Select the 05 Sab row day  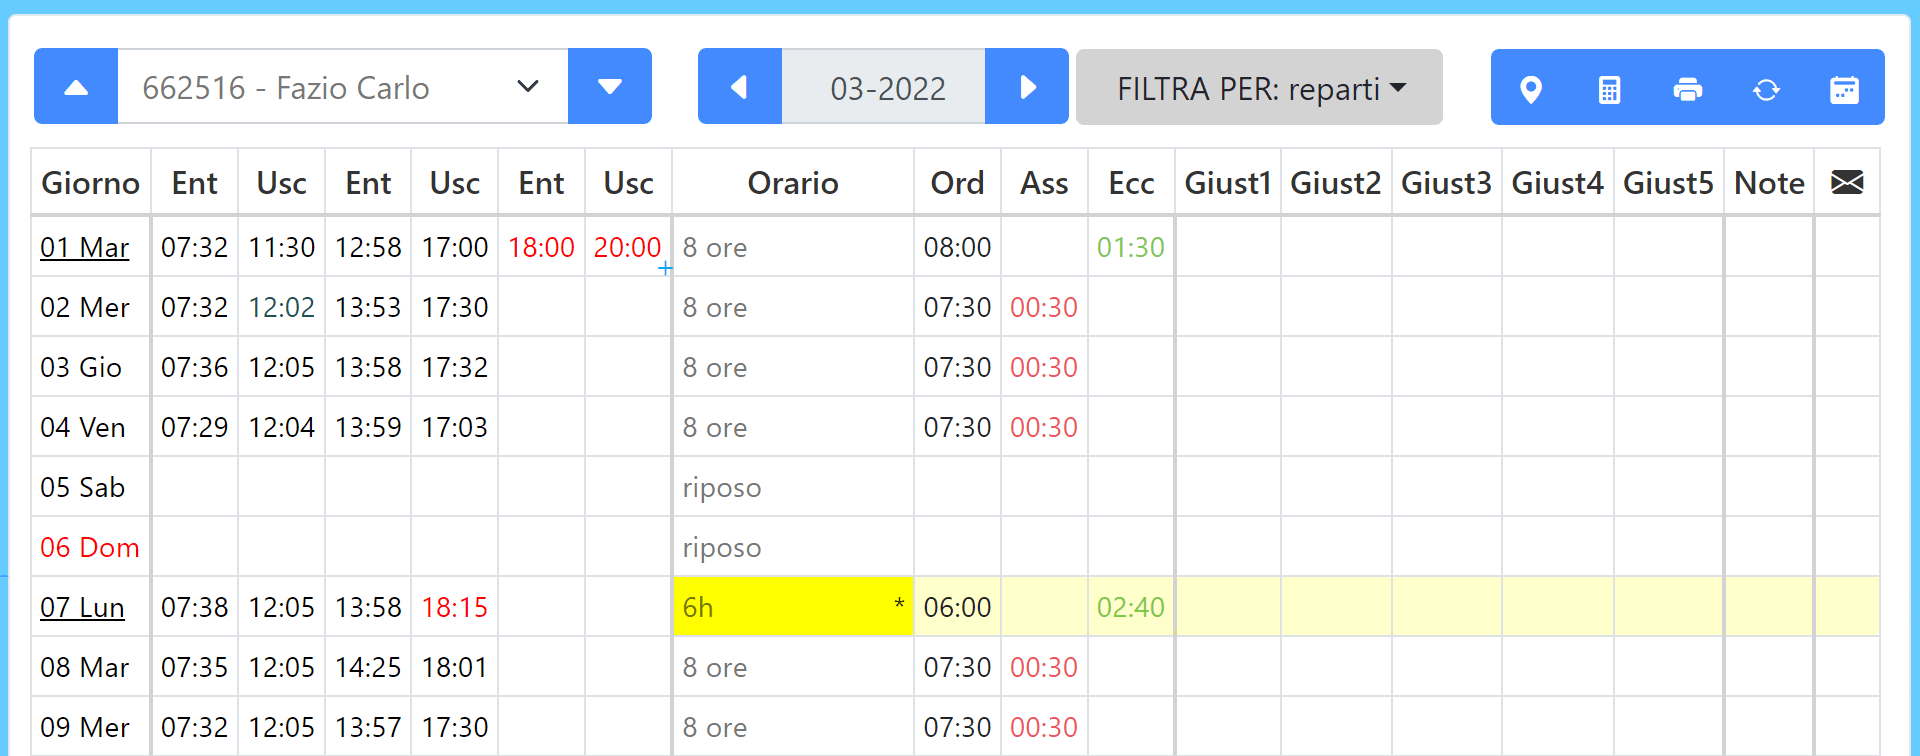(83, 487)
